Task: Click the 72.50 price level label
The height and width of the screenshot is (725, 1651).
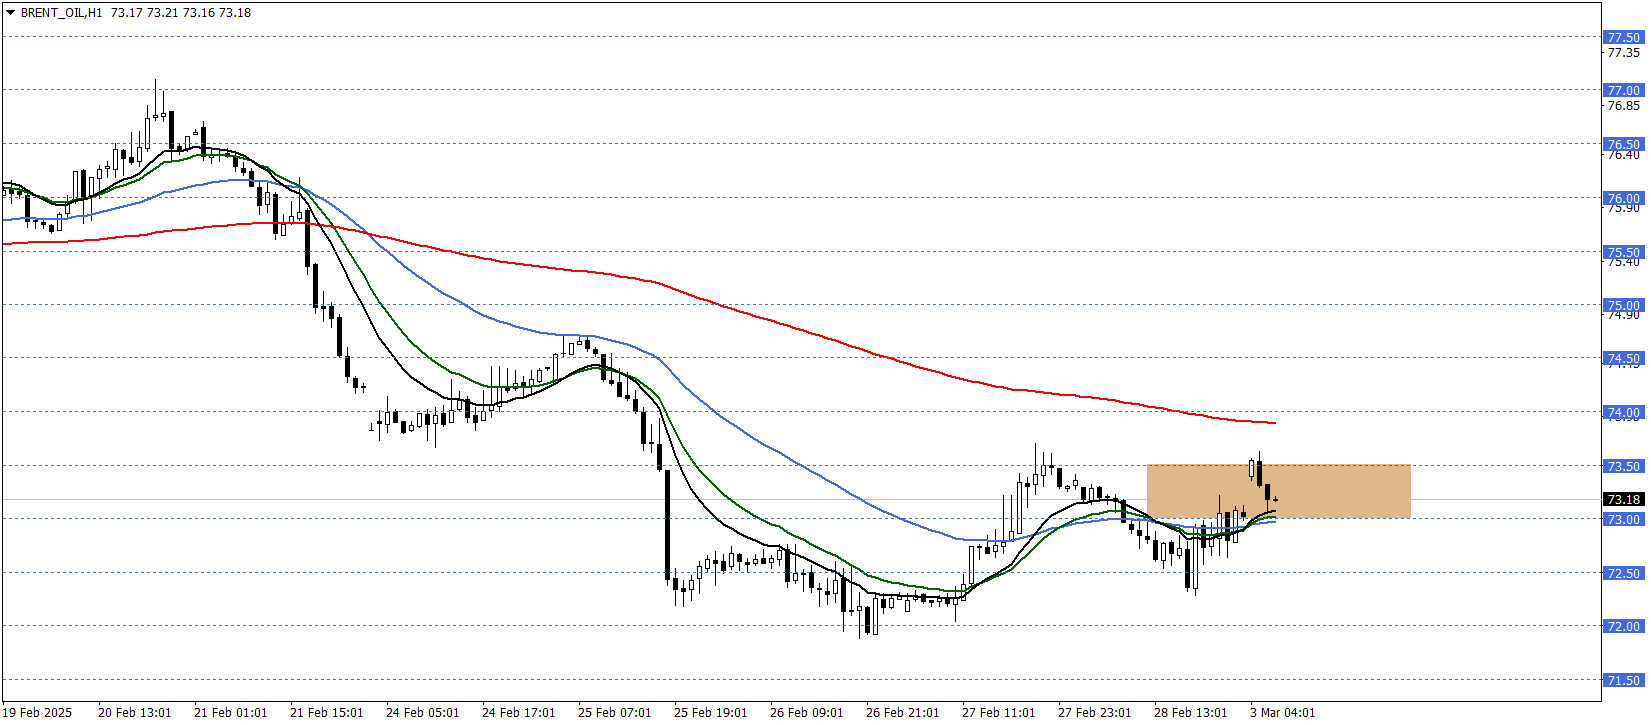Action: 1623,573
